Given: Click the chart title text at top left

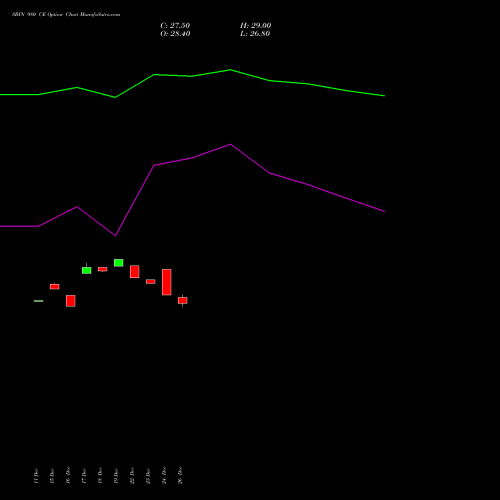Looking at the screenshot, I should (x=66, y=15).
